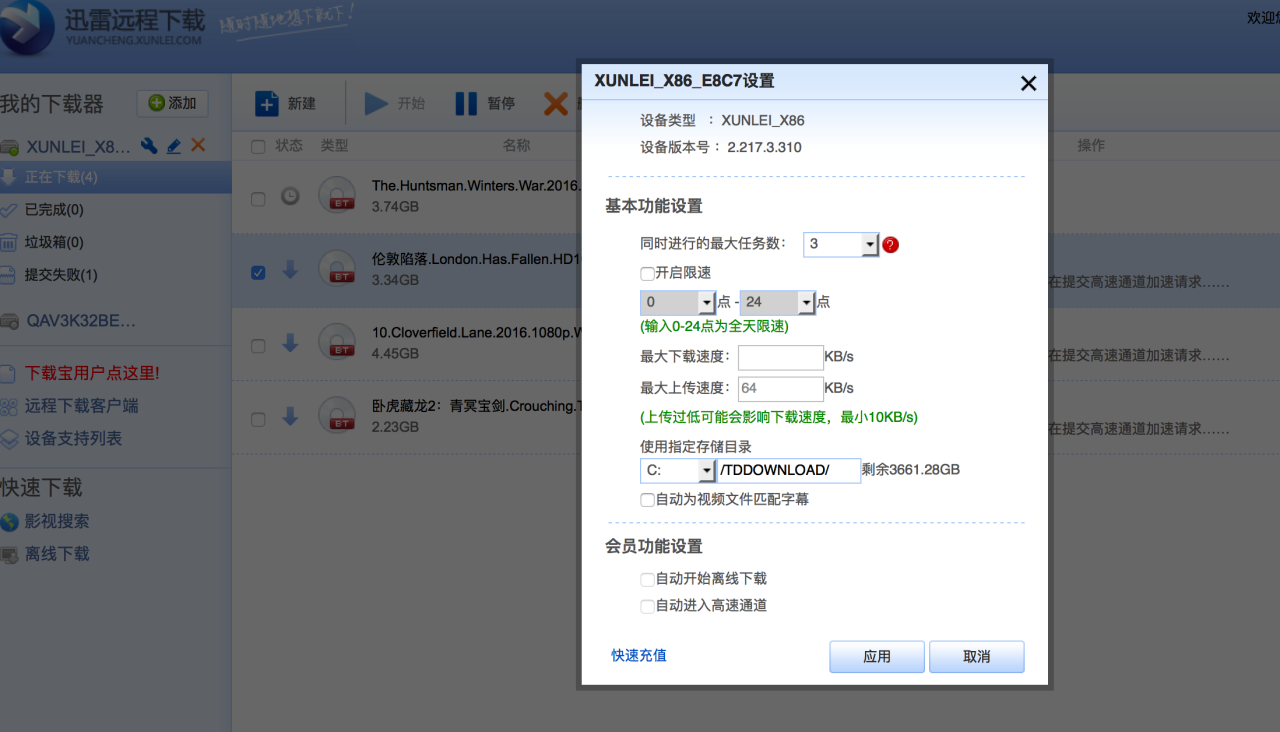
Task: Select 已完成(0) completed list
Action: pyautogui.click(x=54, y=210)
